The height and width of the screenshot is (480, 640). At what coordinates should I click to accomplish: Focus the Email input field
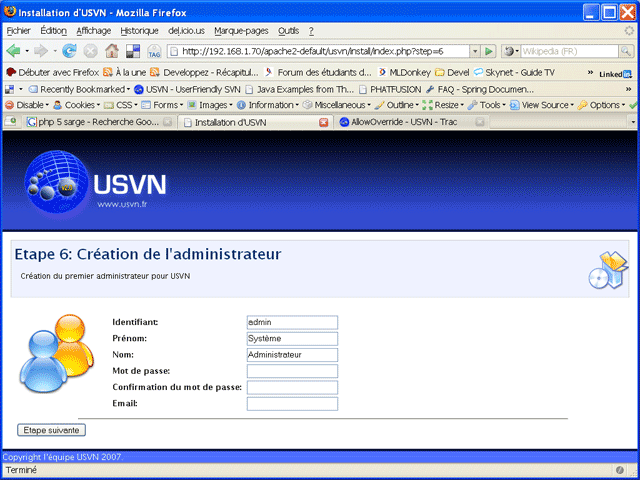(x=292, y=404)
